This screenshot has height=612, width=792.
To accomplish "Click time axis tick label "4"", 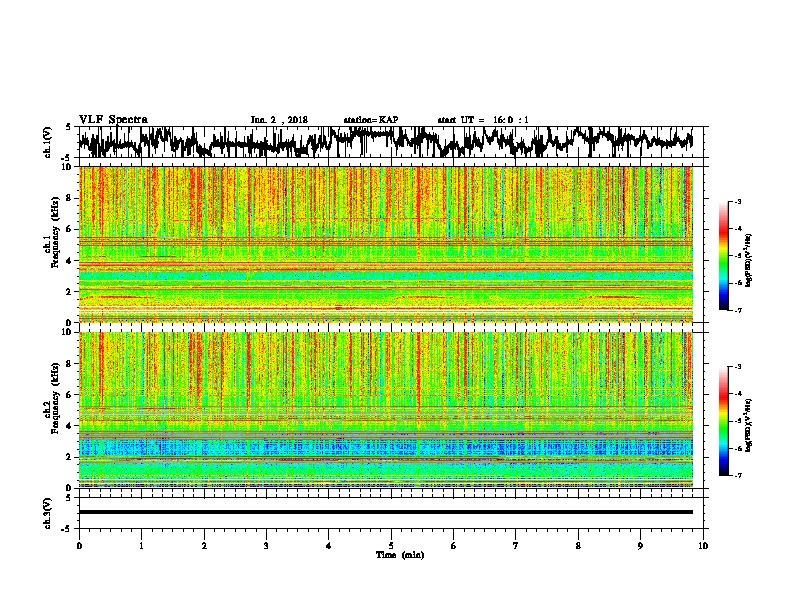I will [x=329, y=546].
